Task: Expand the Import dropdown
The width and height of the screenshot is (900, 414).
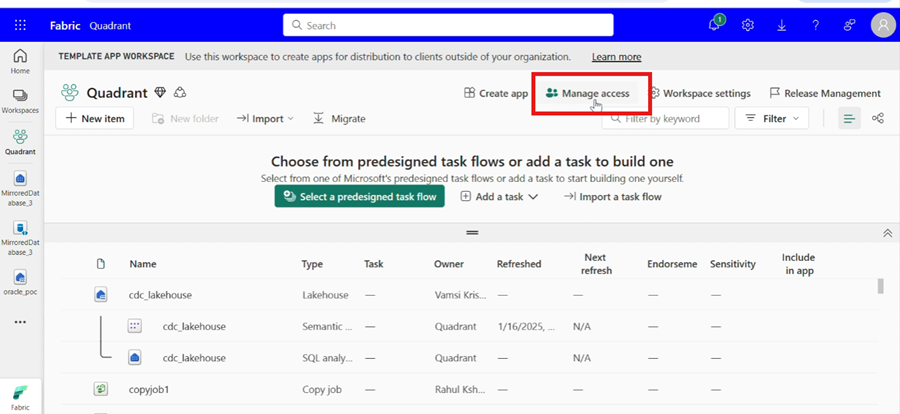Action: [265, 119]
